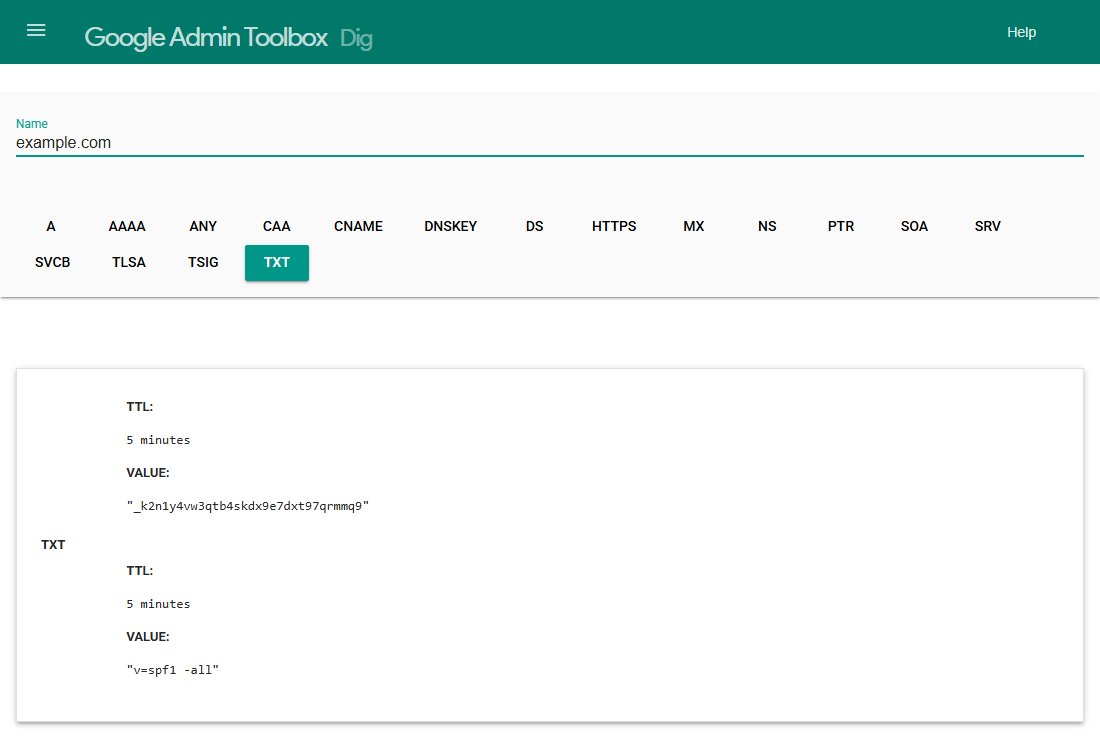
Task: Select the HTTPS record type
Action: (614, 227)
